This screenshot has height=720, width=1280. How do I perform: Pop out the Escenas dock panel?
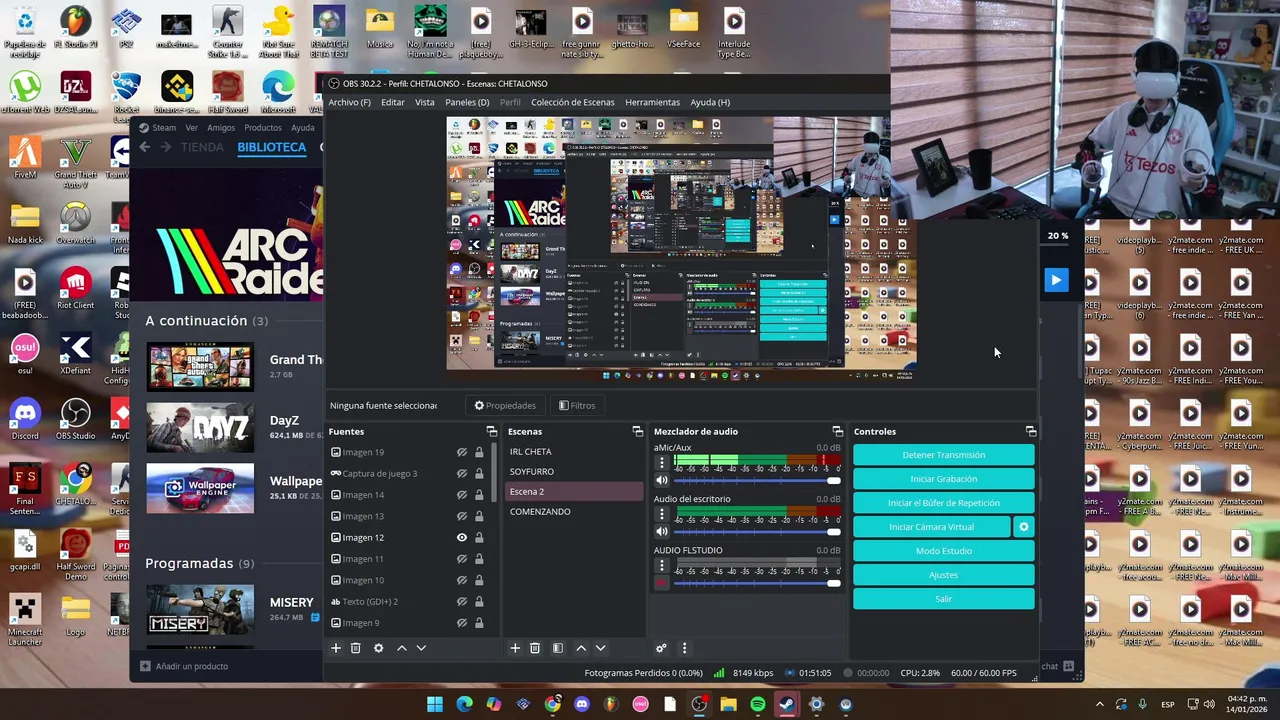(637, 431)
